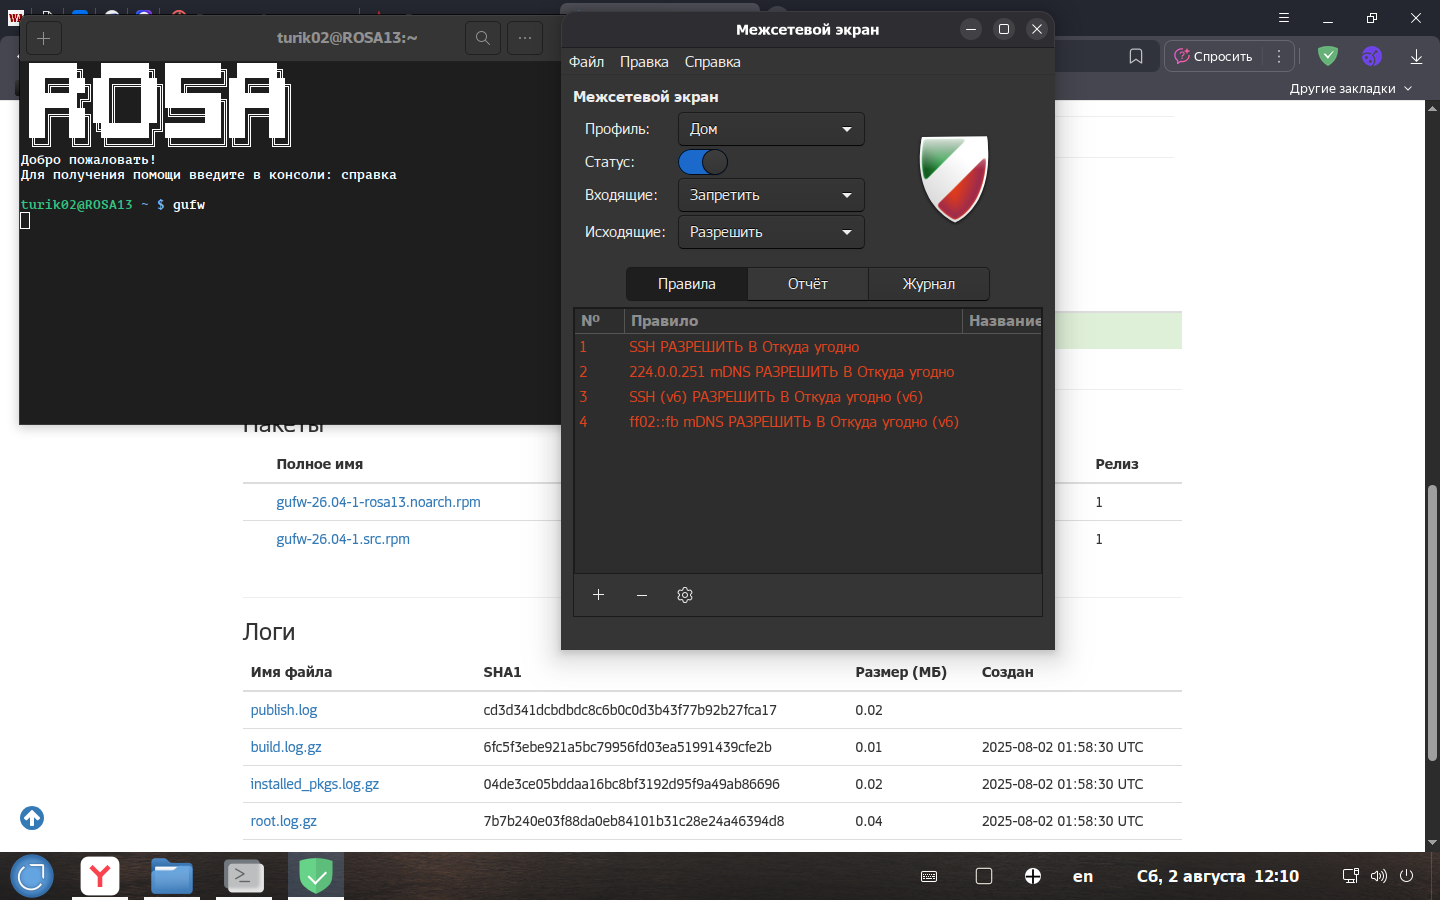This screenshot has width=1440, height=900.
Task: Switch to the Отчёт tab
Action: coord(807,284)
